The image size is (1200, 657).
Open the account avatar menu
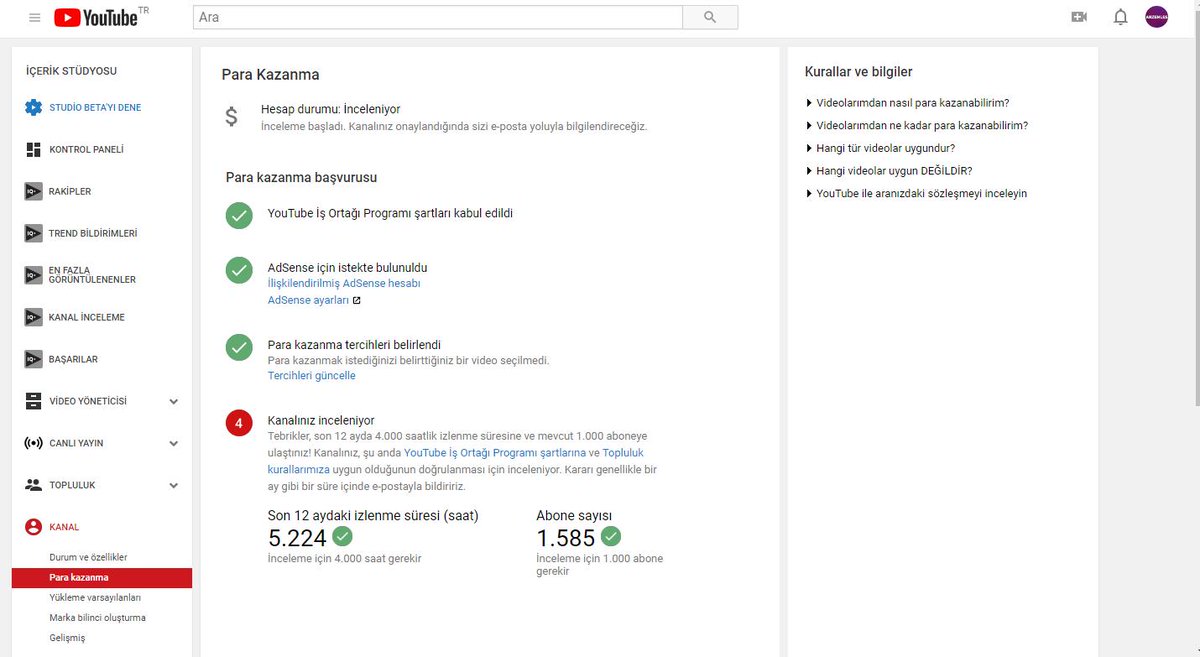(1157, 17)
